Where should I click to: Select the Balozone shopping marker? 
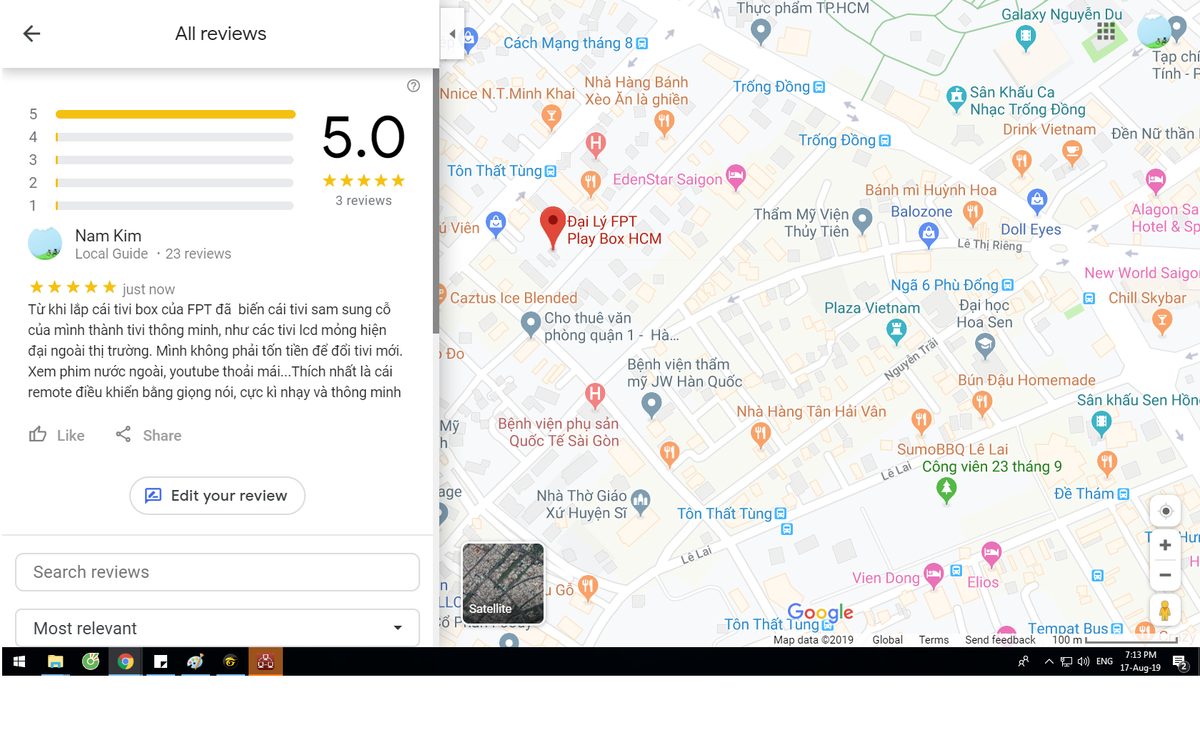click(928, 235)
